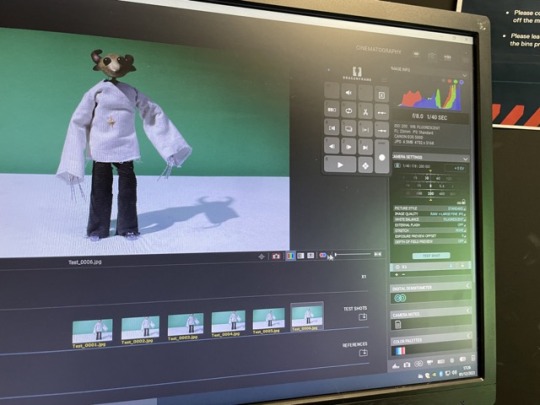Open the Cinematography workspace tab
540x405 pixels.
[x=378, y=50]
